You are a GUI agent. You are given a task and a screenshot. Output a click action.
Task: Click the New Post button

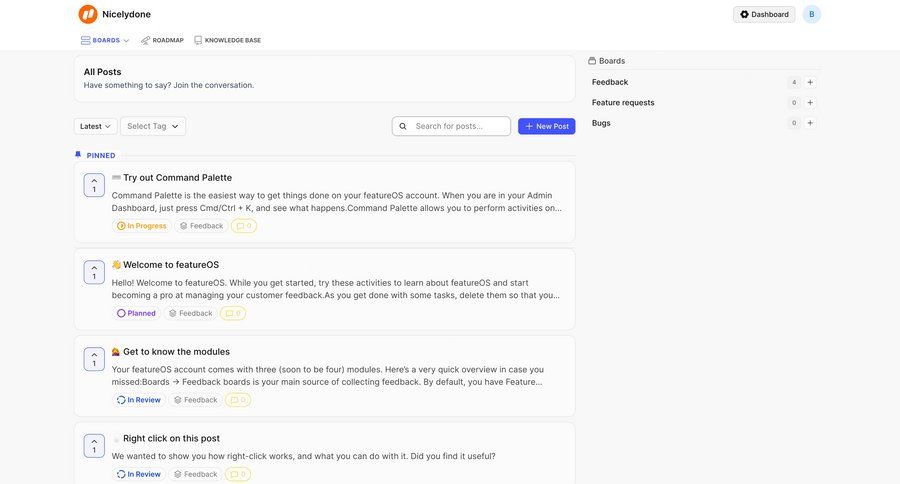[546, 126]
